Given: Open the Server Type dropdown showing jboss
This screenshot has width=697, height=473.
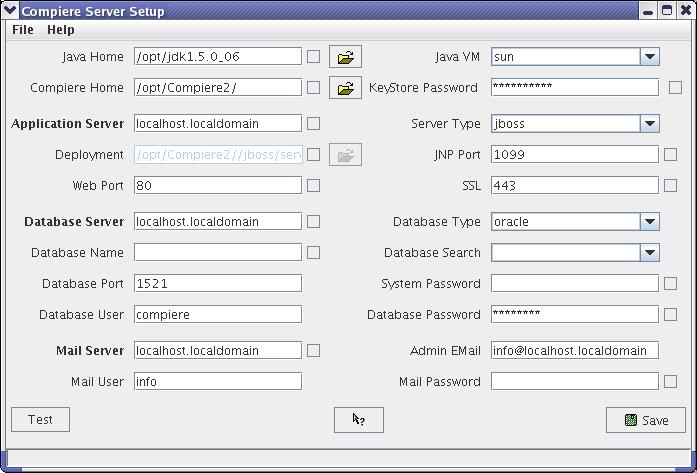Looking at the screenshot, I should 649,124.
